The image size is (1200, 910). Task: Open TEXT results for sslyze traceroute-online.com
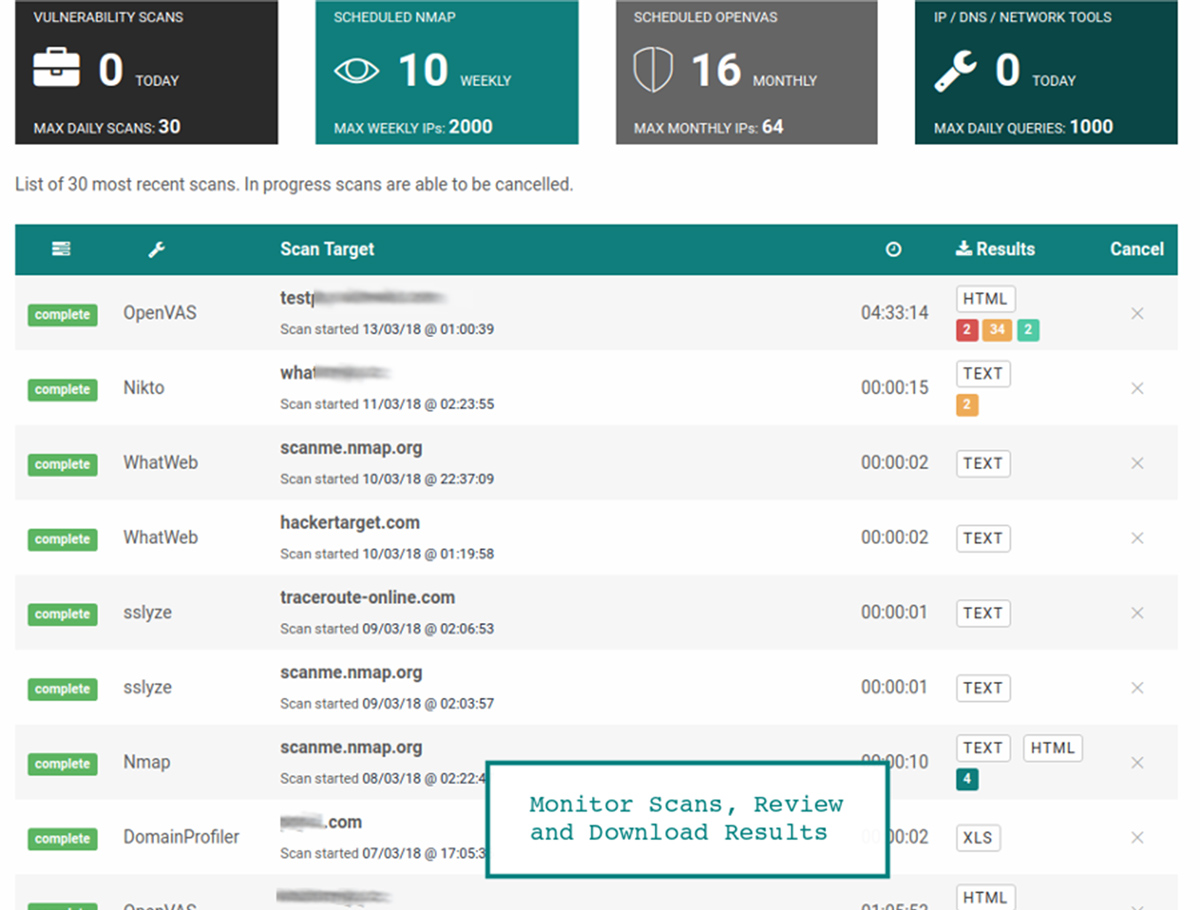tap(983, 613)
